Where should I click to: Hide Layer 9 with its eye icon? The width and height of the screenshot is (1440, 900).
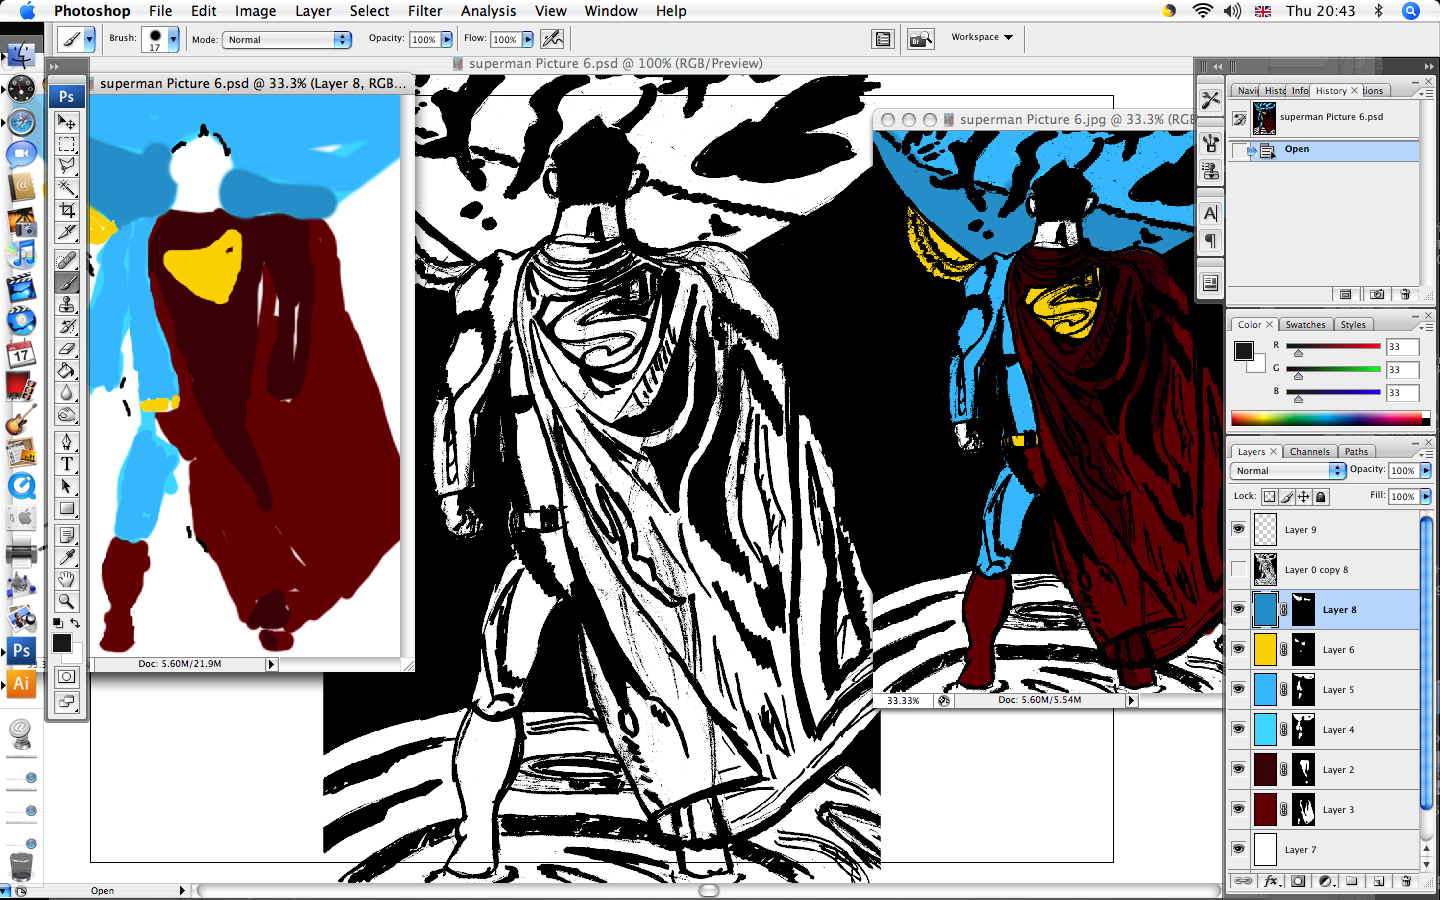click(x=1238, y=529)
